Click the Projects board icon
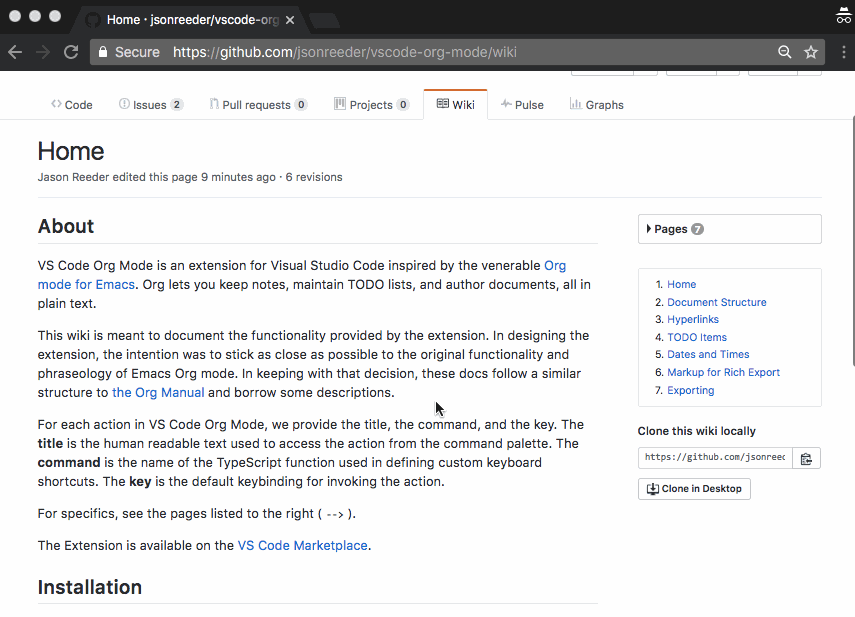 point(340,104)
